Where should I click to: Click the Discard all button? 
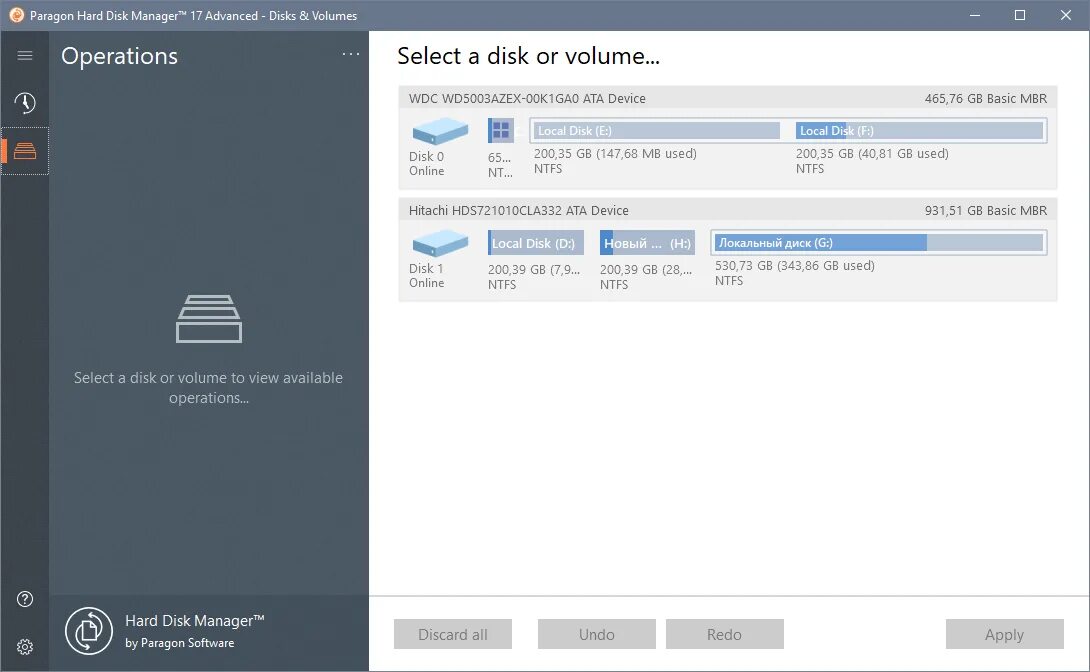tap(453, 634)
